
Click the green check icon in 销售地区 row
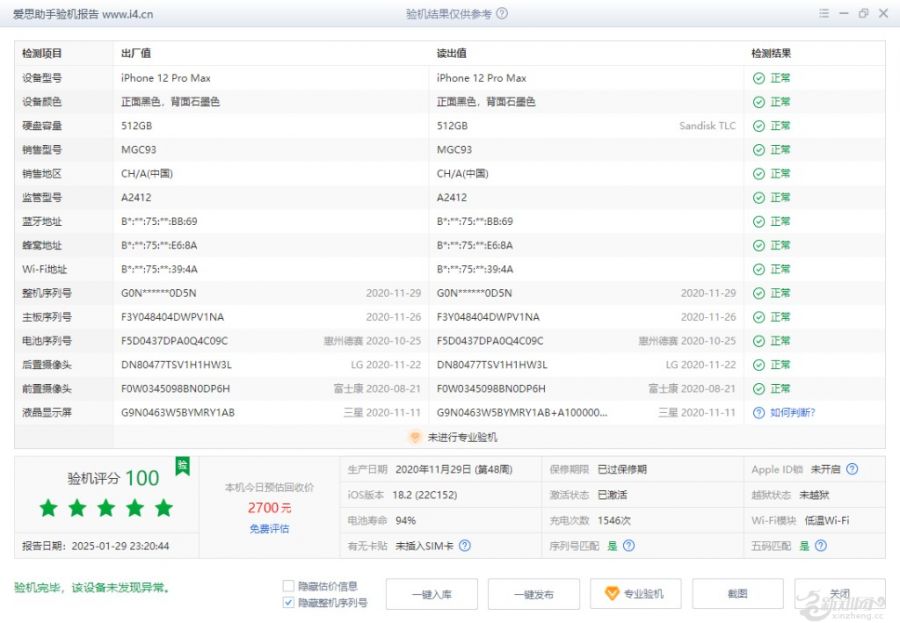coord(759,174)
